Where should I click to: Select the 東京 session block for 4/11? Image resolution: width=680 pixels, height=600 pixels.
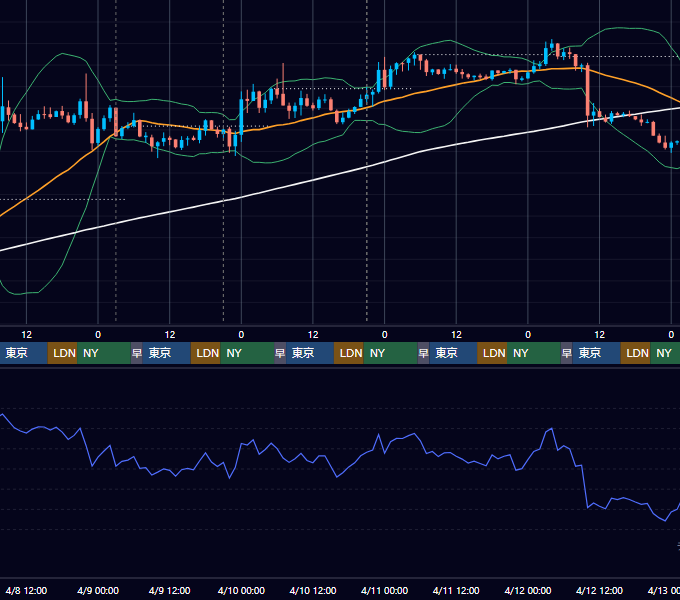pyautogui.click(x=453, y=353)
